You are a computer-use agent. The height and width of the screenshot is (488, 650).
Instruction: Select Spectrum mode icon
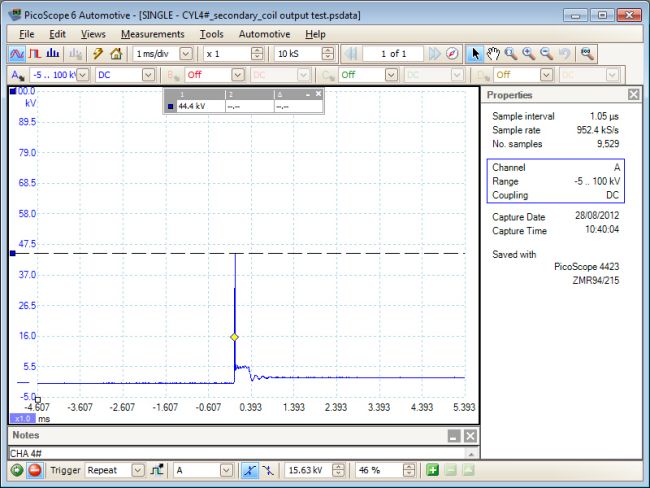coord(53,54)
